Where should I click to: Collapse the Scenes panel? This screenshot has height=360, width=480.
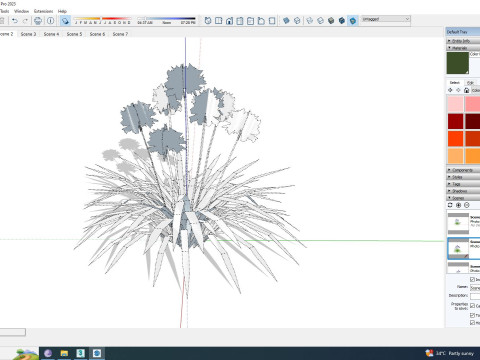click(x=463, y=198)
